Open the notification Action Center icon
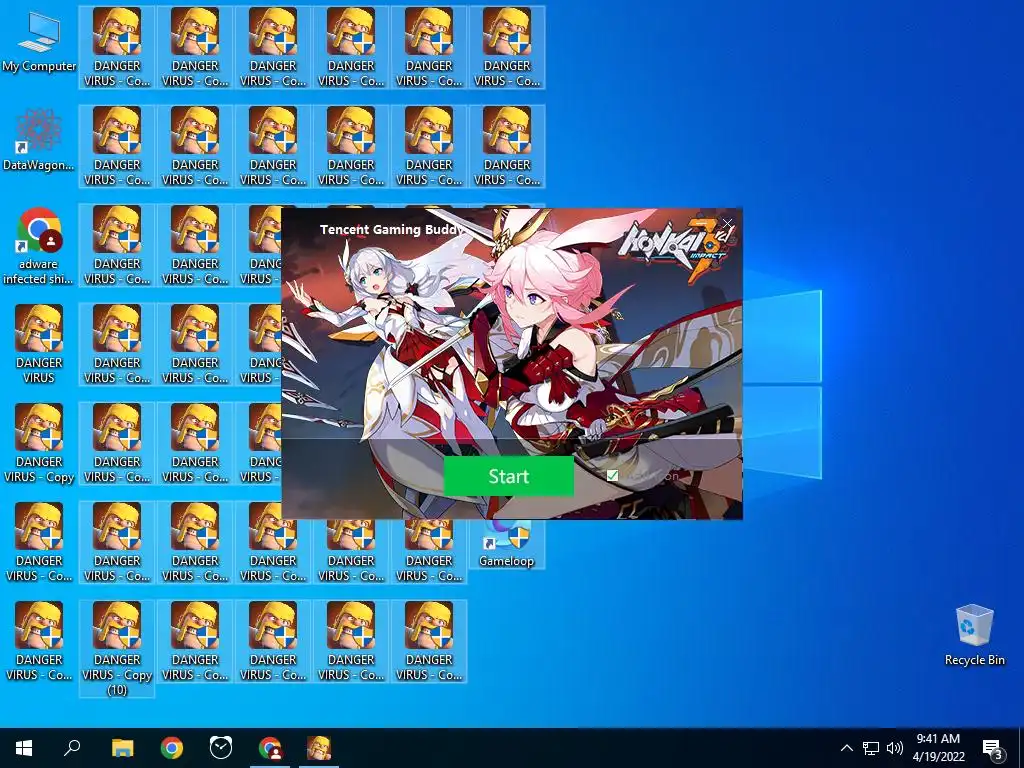Viewport: 1024px width, 768px height. click(992, 748)
